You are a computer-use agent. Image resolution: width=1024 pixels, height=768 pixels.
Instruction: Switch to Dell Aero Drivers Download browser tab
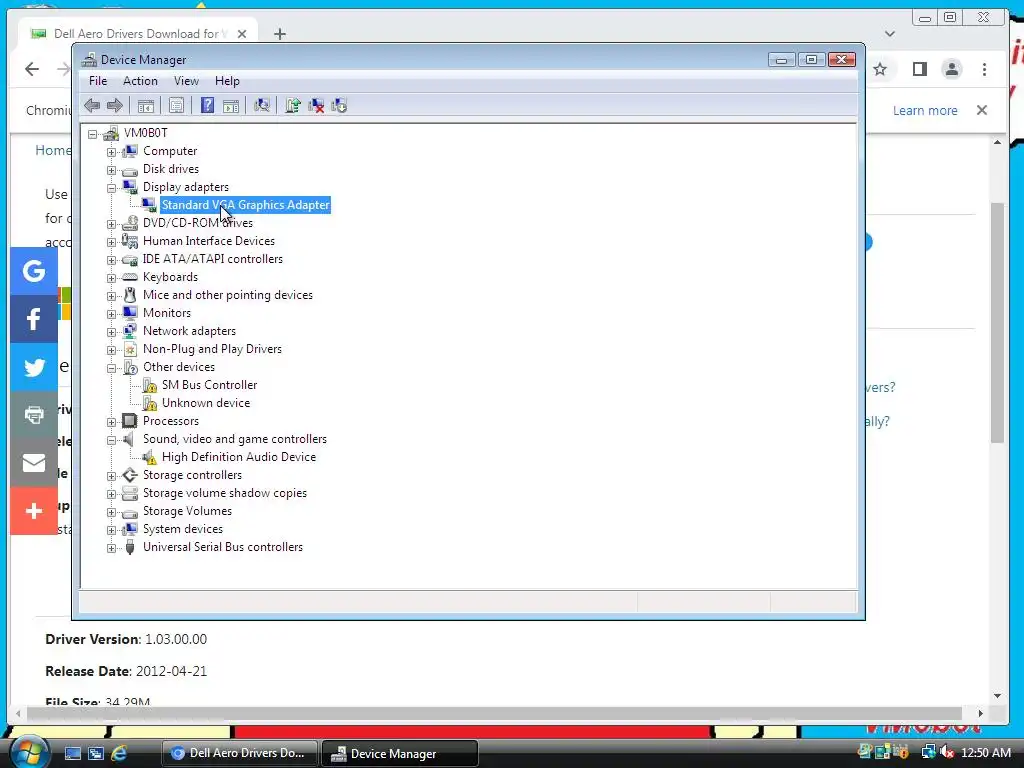coord(137,33)
